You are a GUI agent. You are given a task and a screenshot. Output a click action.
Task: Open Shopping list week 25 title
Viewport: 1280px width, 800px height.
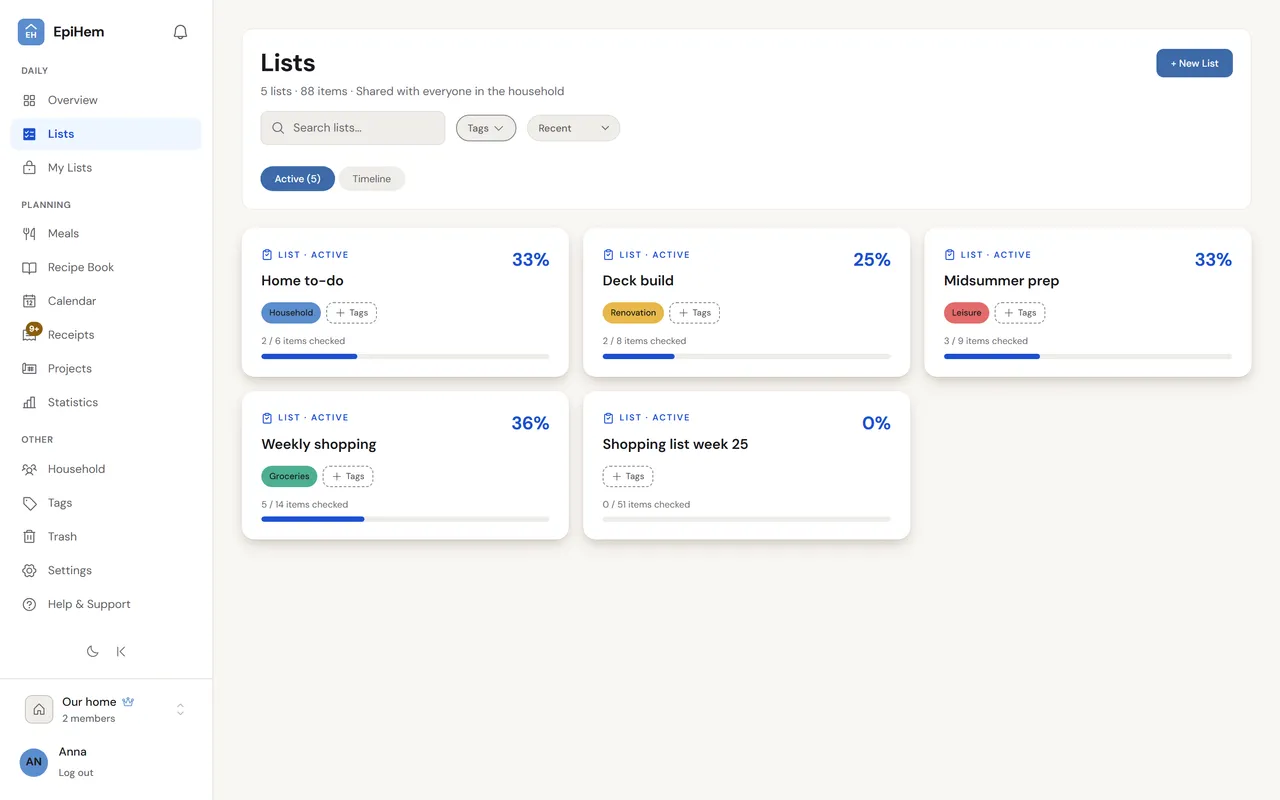tap(675, 444)
